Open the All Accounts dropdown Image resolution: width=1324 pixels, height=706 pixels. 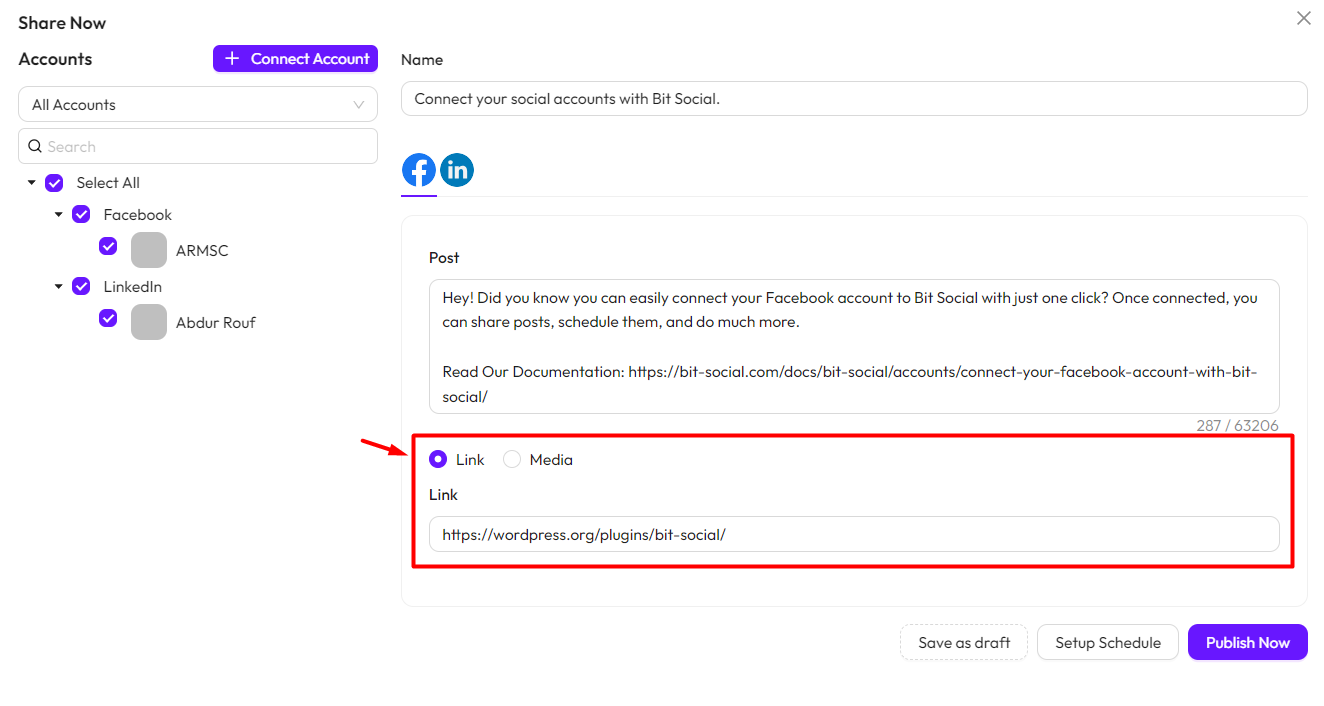click(x=198, y=105)
